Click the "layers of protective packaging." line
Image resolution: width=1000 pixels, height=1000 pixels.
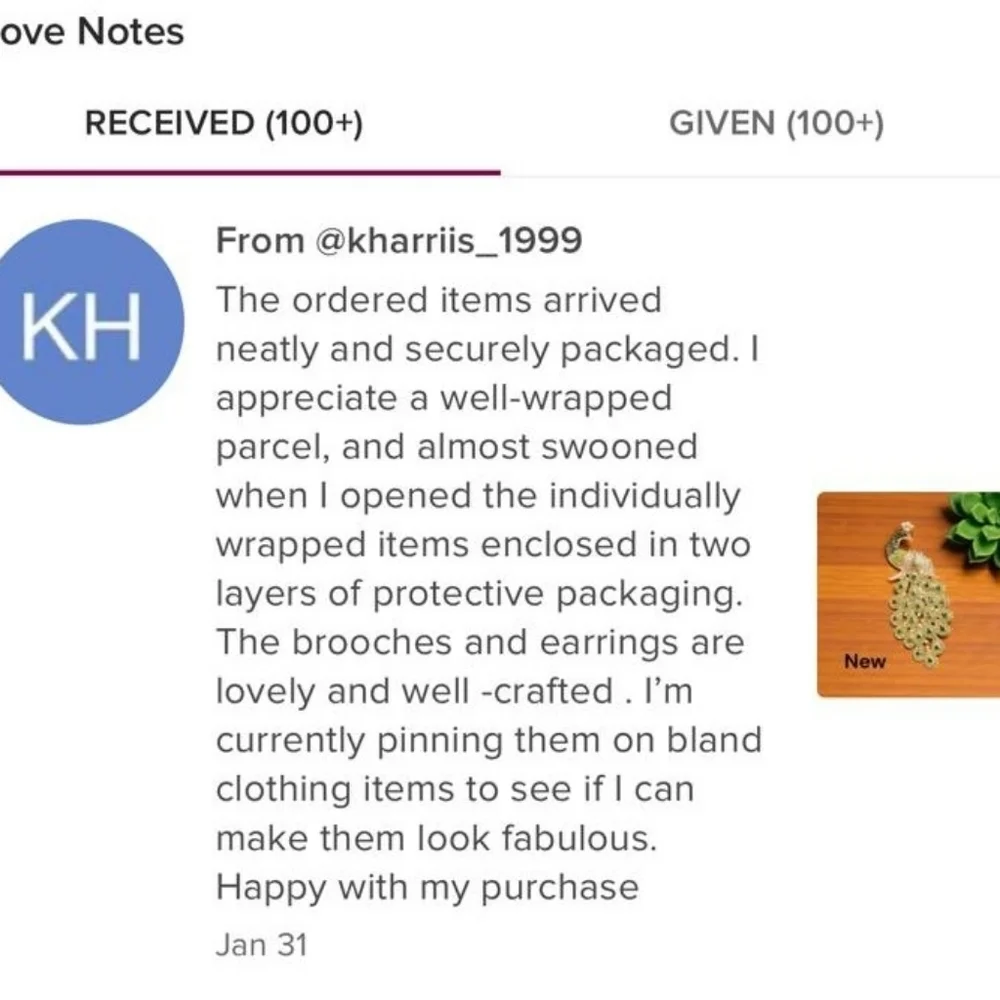click(x=480, y=593)
